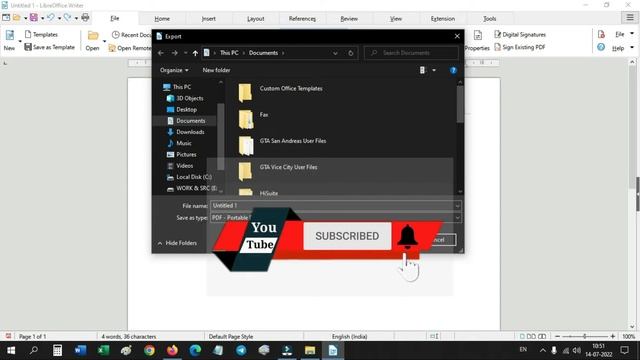
Task: Expand the Save as type dropdown arrow
Action: click(x=458, y=218)
